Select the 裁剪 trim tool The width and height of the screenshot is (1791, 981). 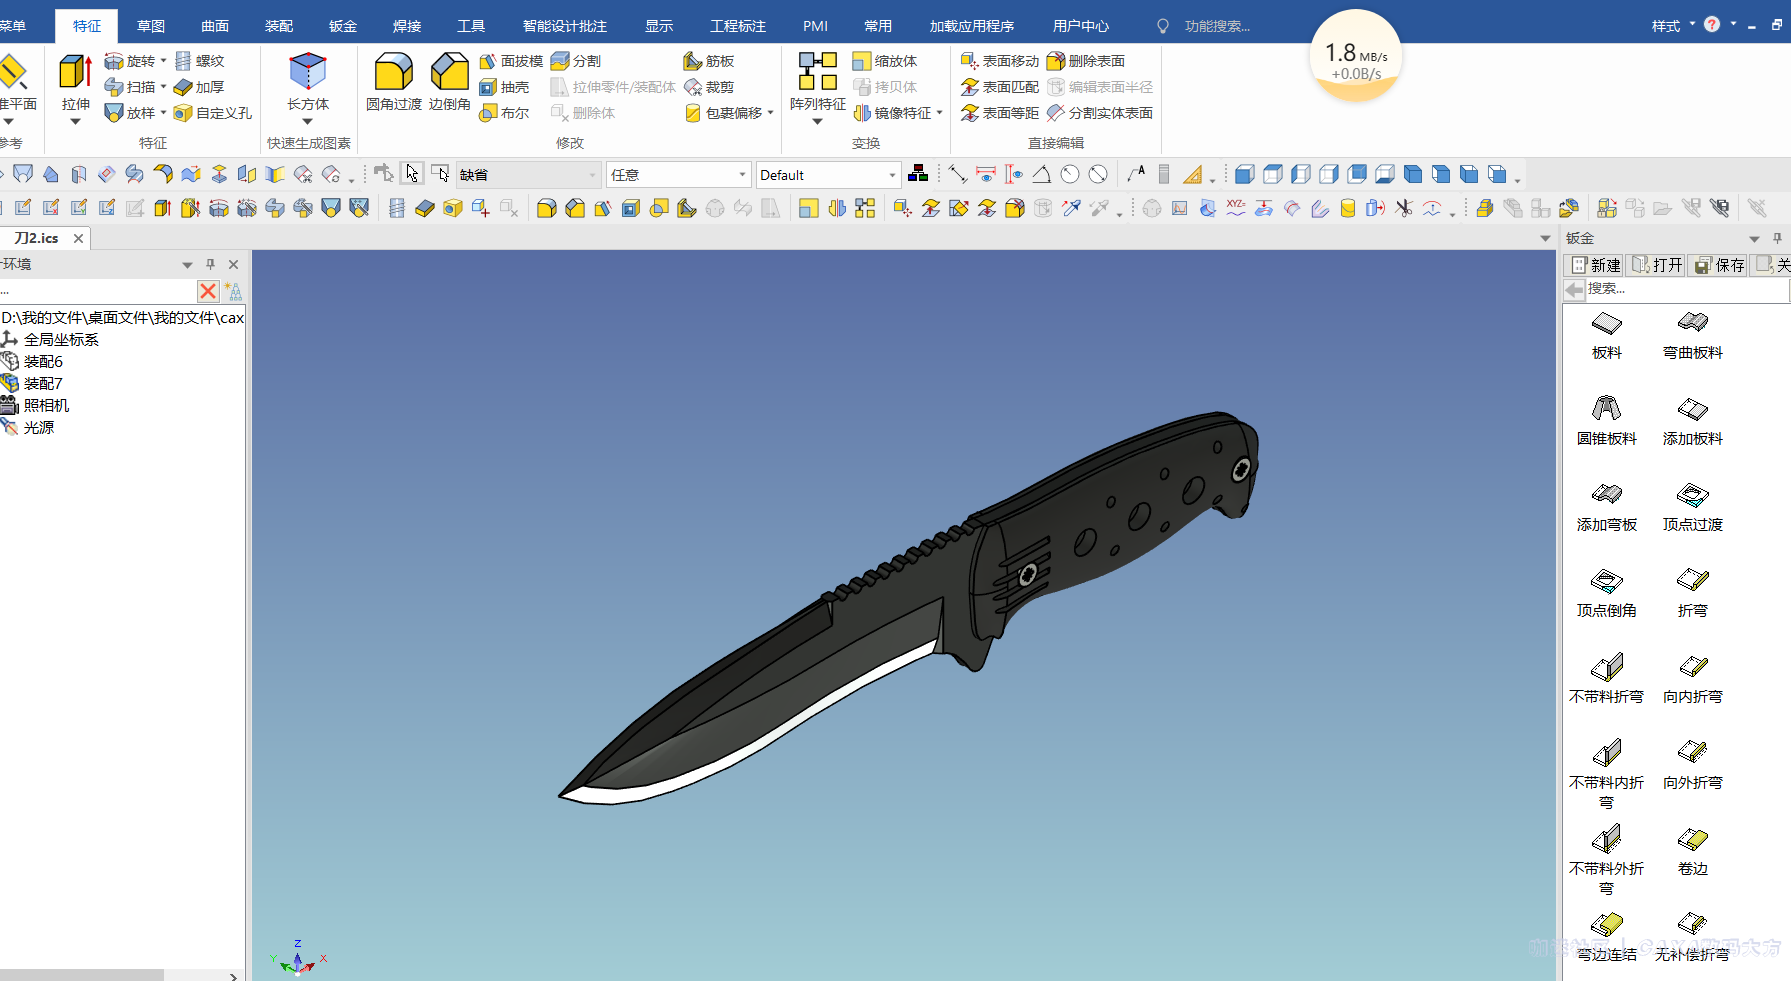(x=709, y=87)
